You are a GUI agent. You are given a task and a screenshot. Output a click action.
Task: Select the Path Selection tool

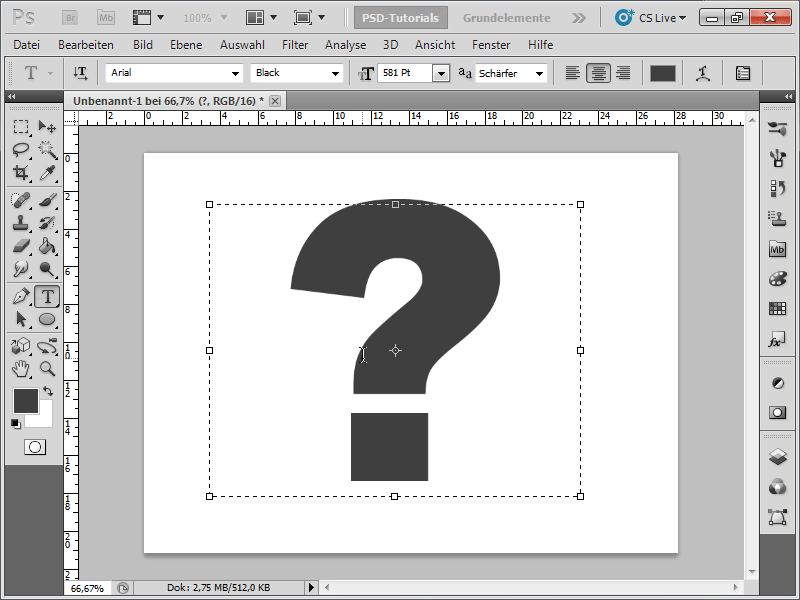pyautogui.click(x=21, y=319)
